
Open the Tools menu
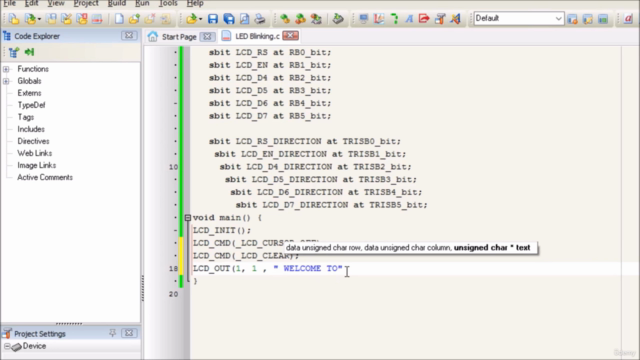(168, 3)
